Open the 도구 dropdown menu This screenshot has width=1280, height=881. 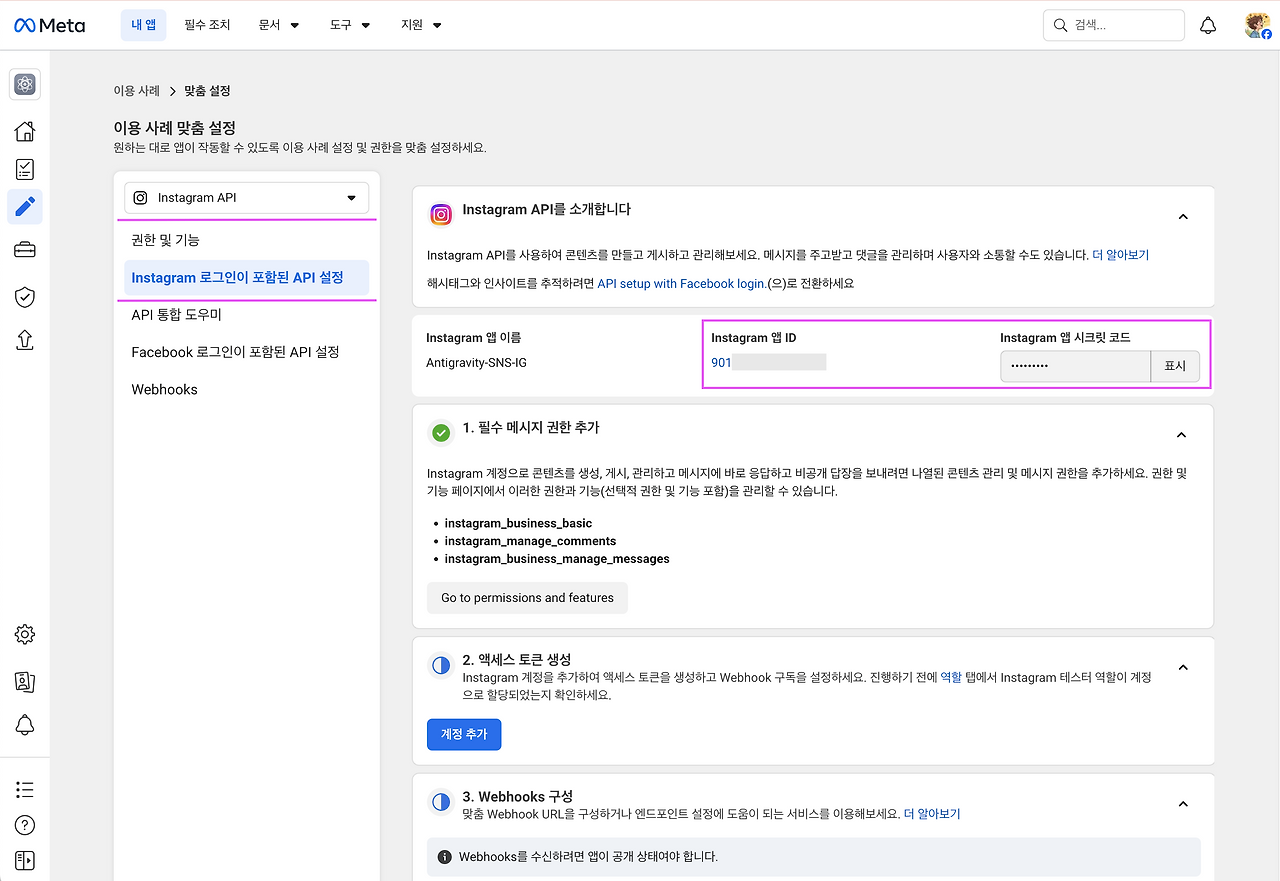coord(350,25)
